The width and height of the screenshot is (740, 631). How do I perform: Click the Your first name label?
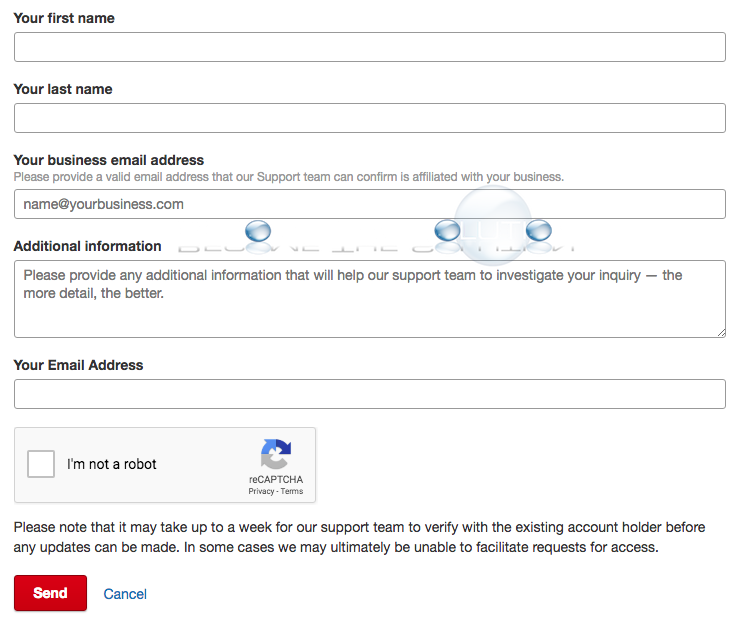[64, 18]
